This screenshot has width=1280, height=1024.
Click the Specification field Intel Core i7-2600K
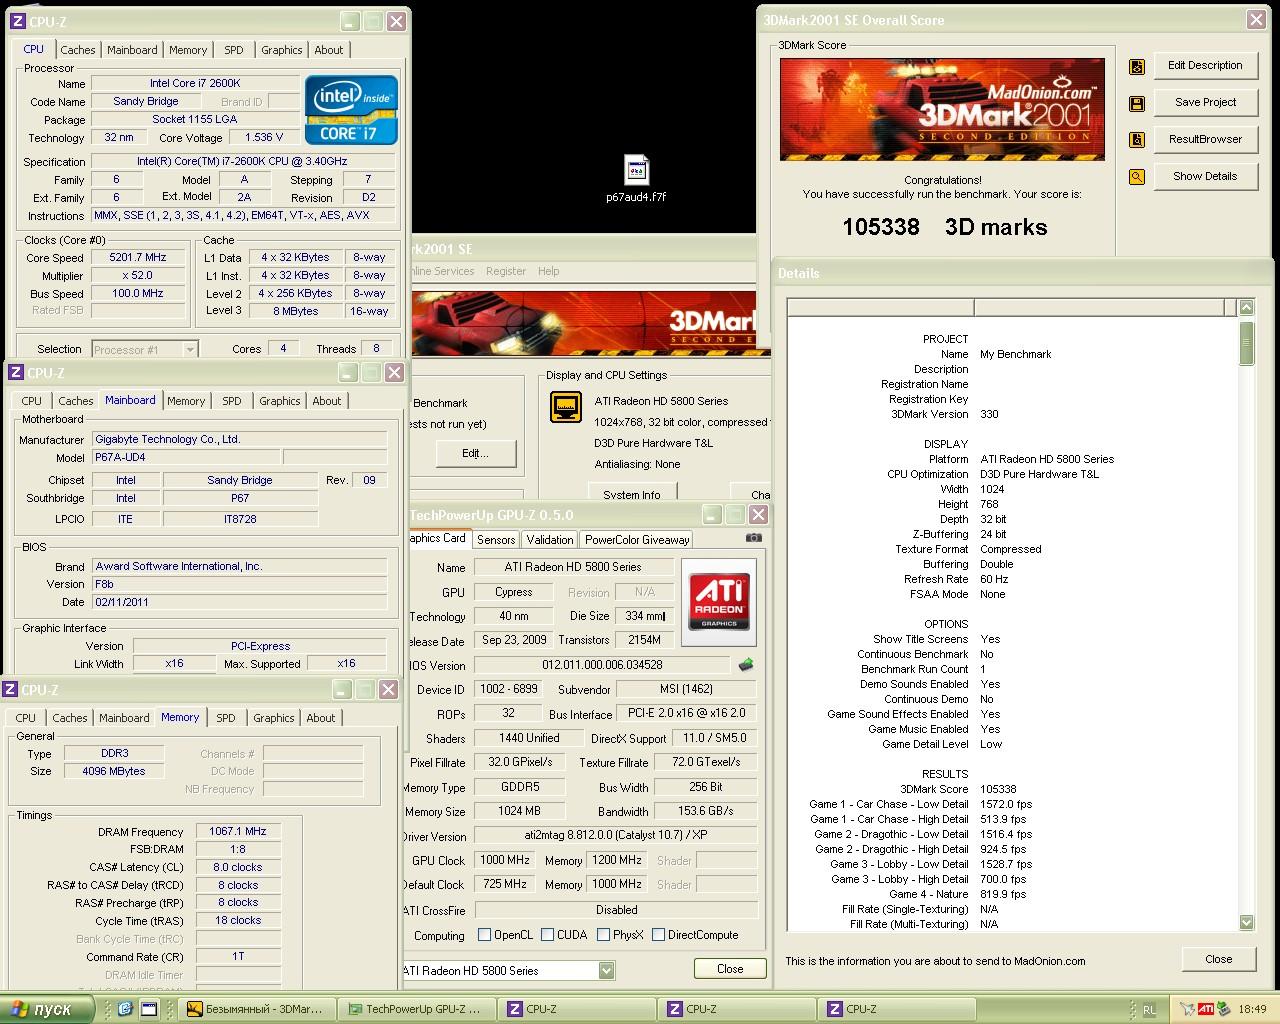(x=243, y=161)
